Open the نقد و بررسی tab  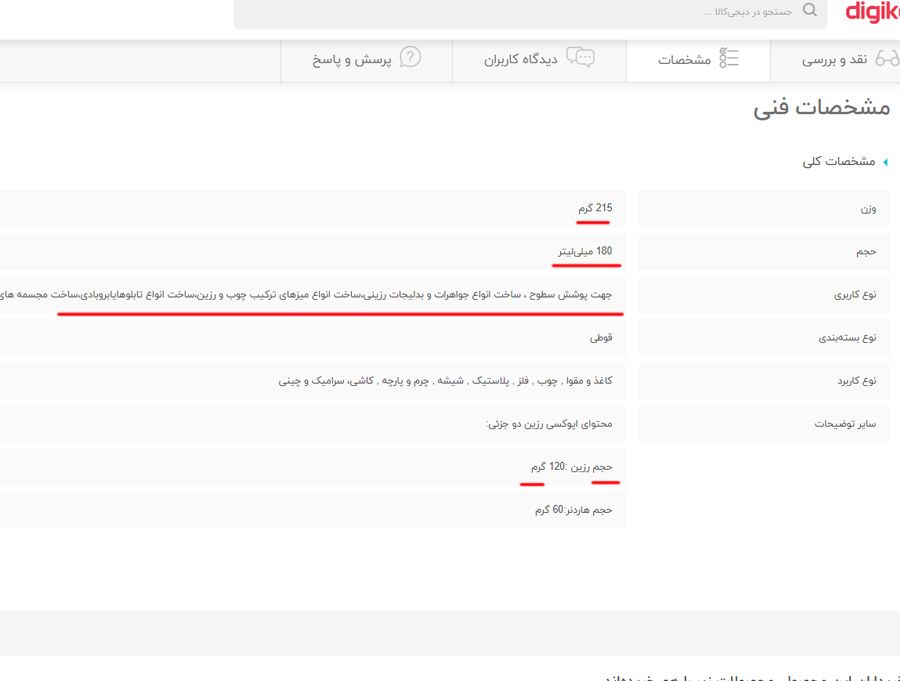pos(835,60)
